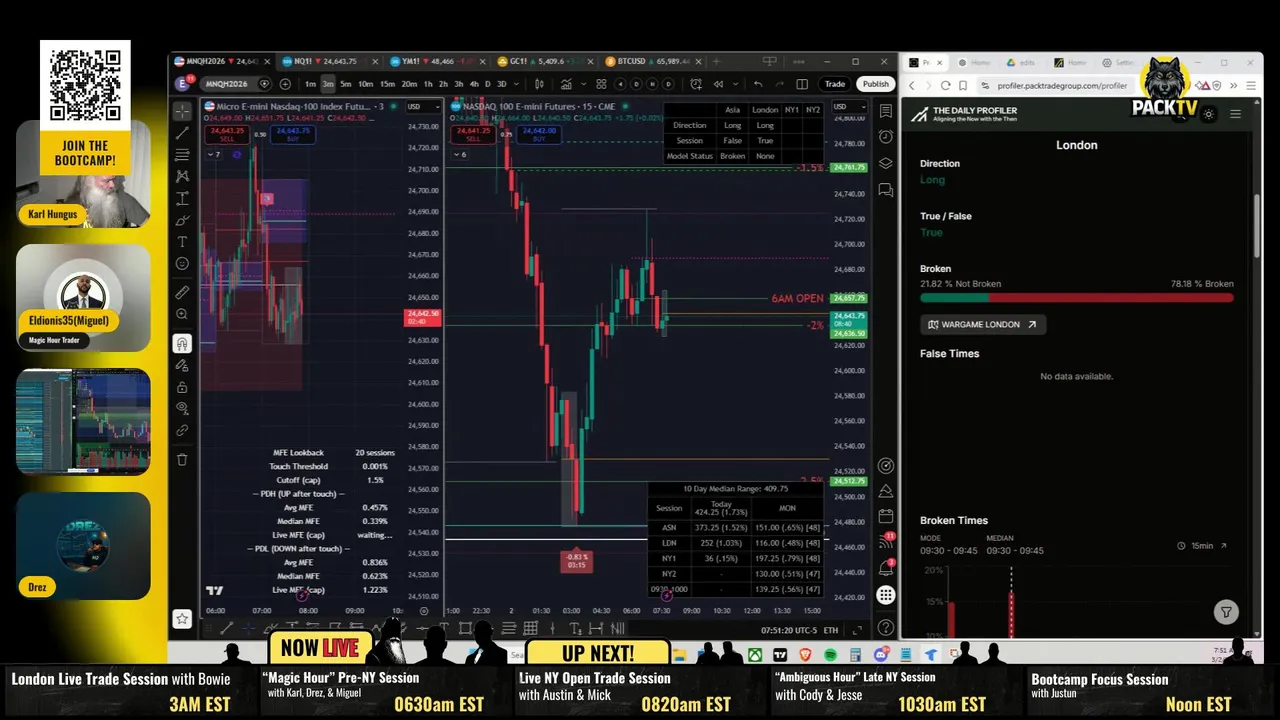This screenshot has width=1280, height=720.
Task: Select the patterns drawing tool
Action: [x=182, y=177]
